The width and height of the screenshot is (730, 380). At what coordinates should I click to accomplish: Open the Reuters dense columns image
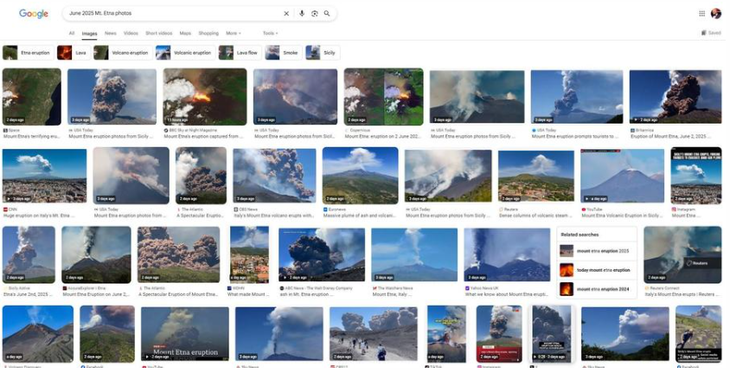coord(536,176)
